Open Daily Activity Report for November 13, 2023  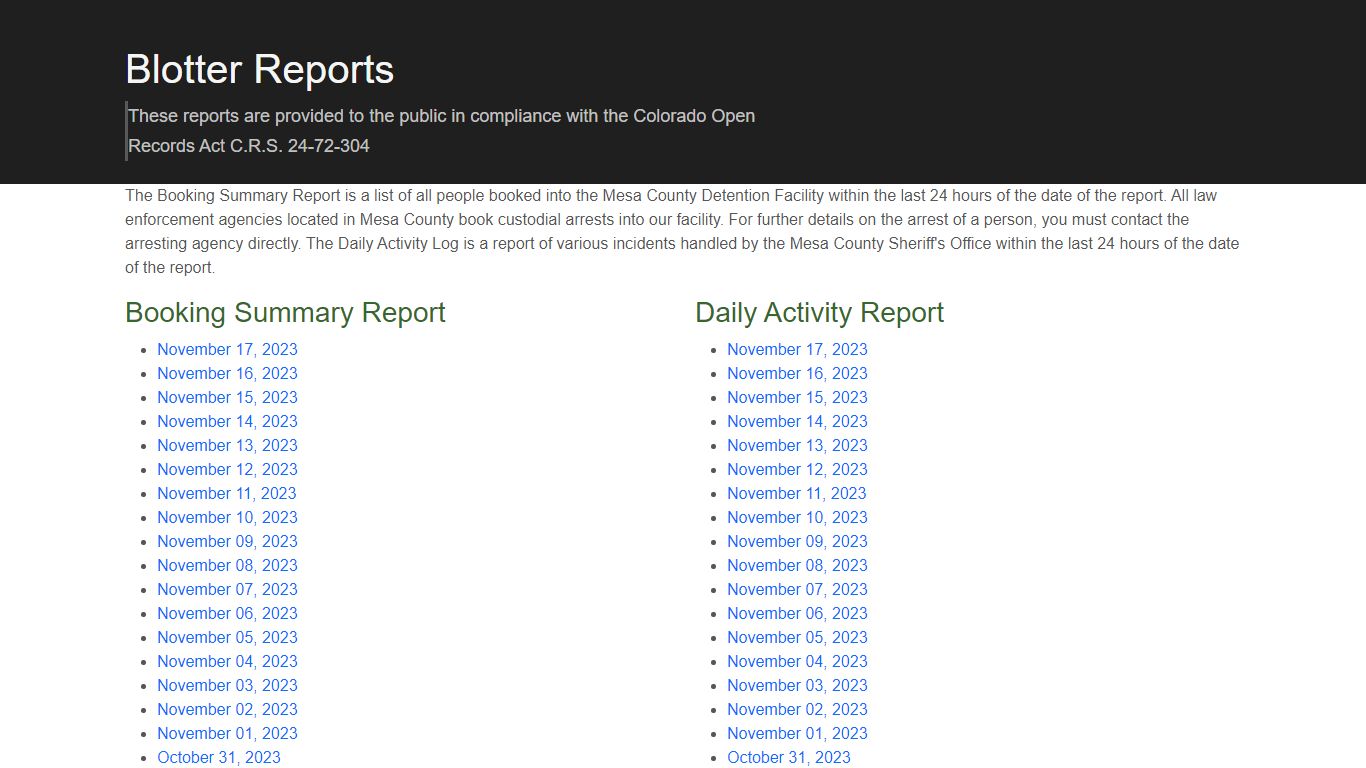[797, 445]
